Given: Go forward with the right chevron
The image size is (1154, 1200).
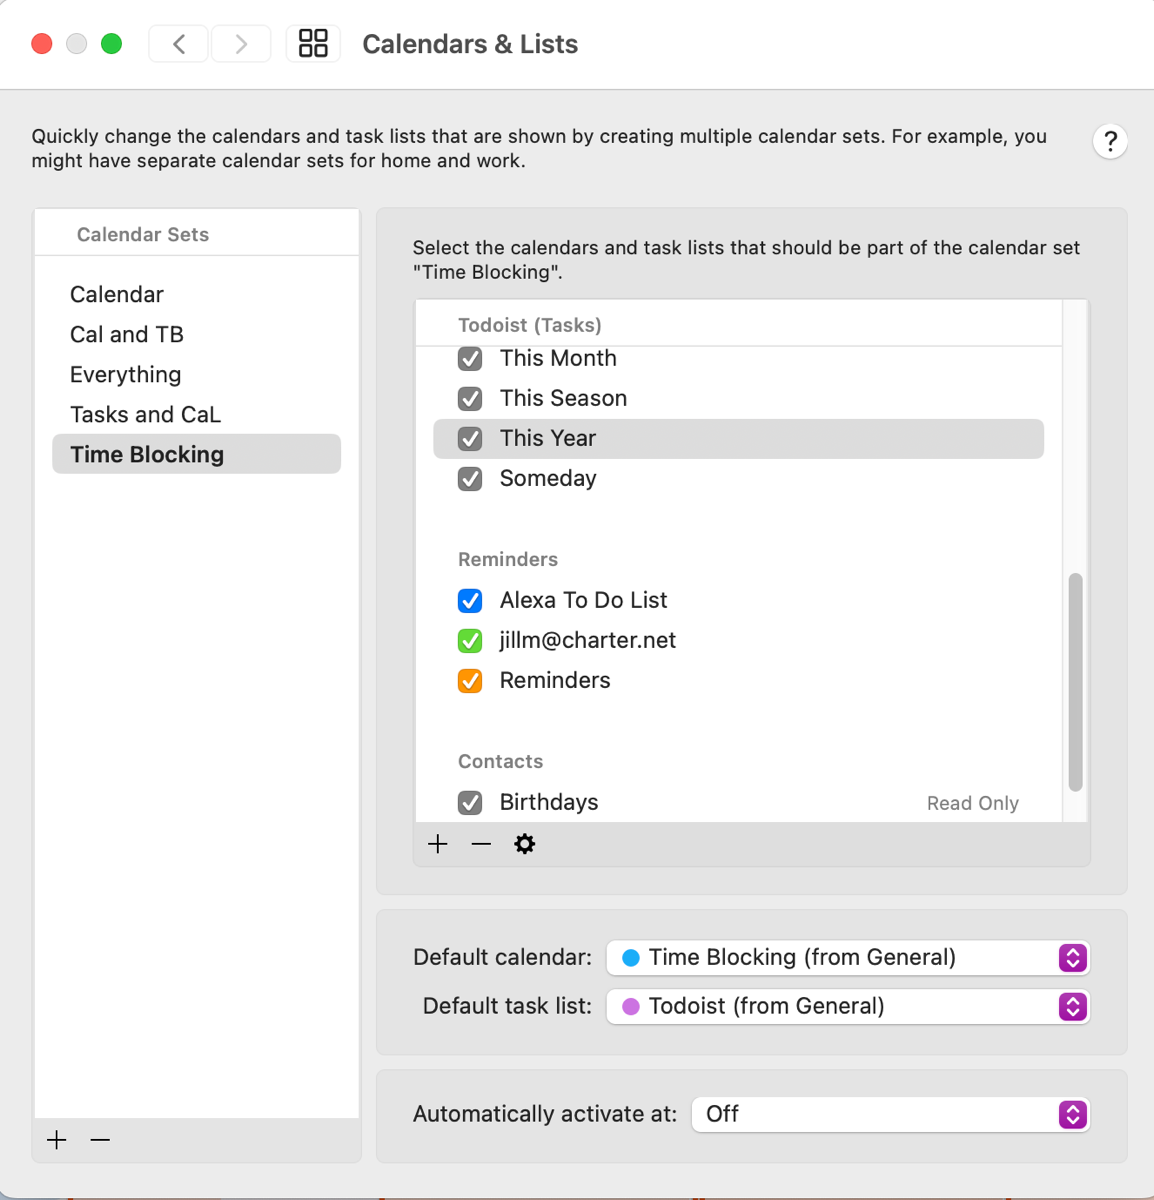Looking at the screenshot, I should coord(241,44).
